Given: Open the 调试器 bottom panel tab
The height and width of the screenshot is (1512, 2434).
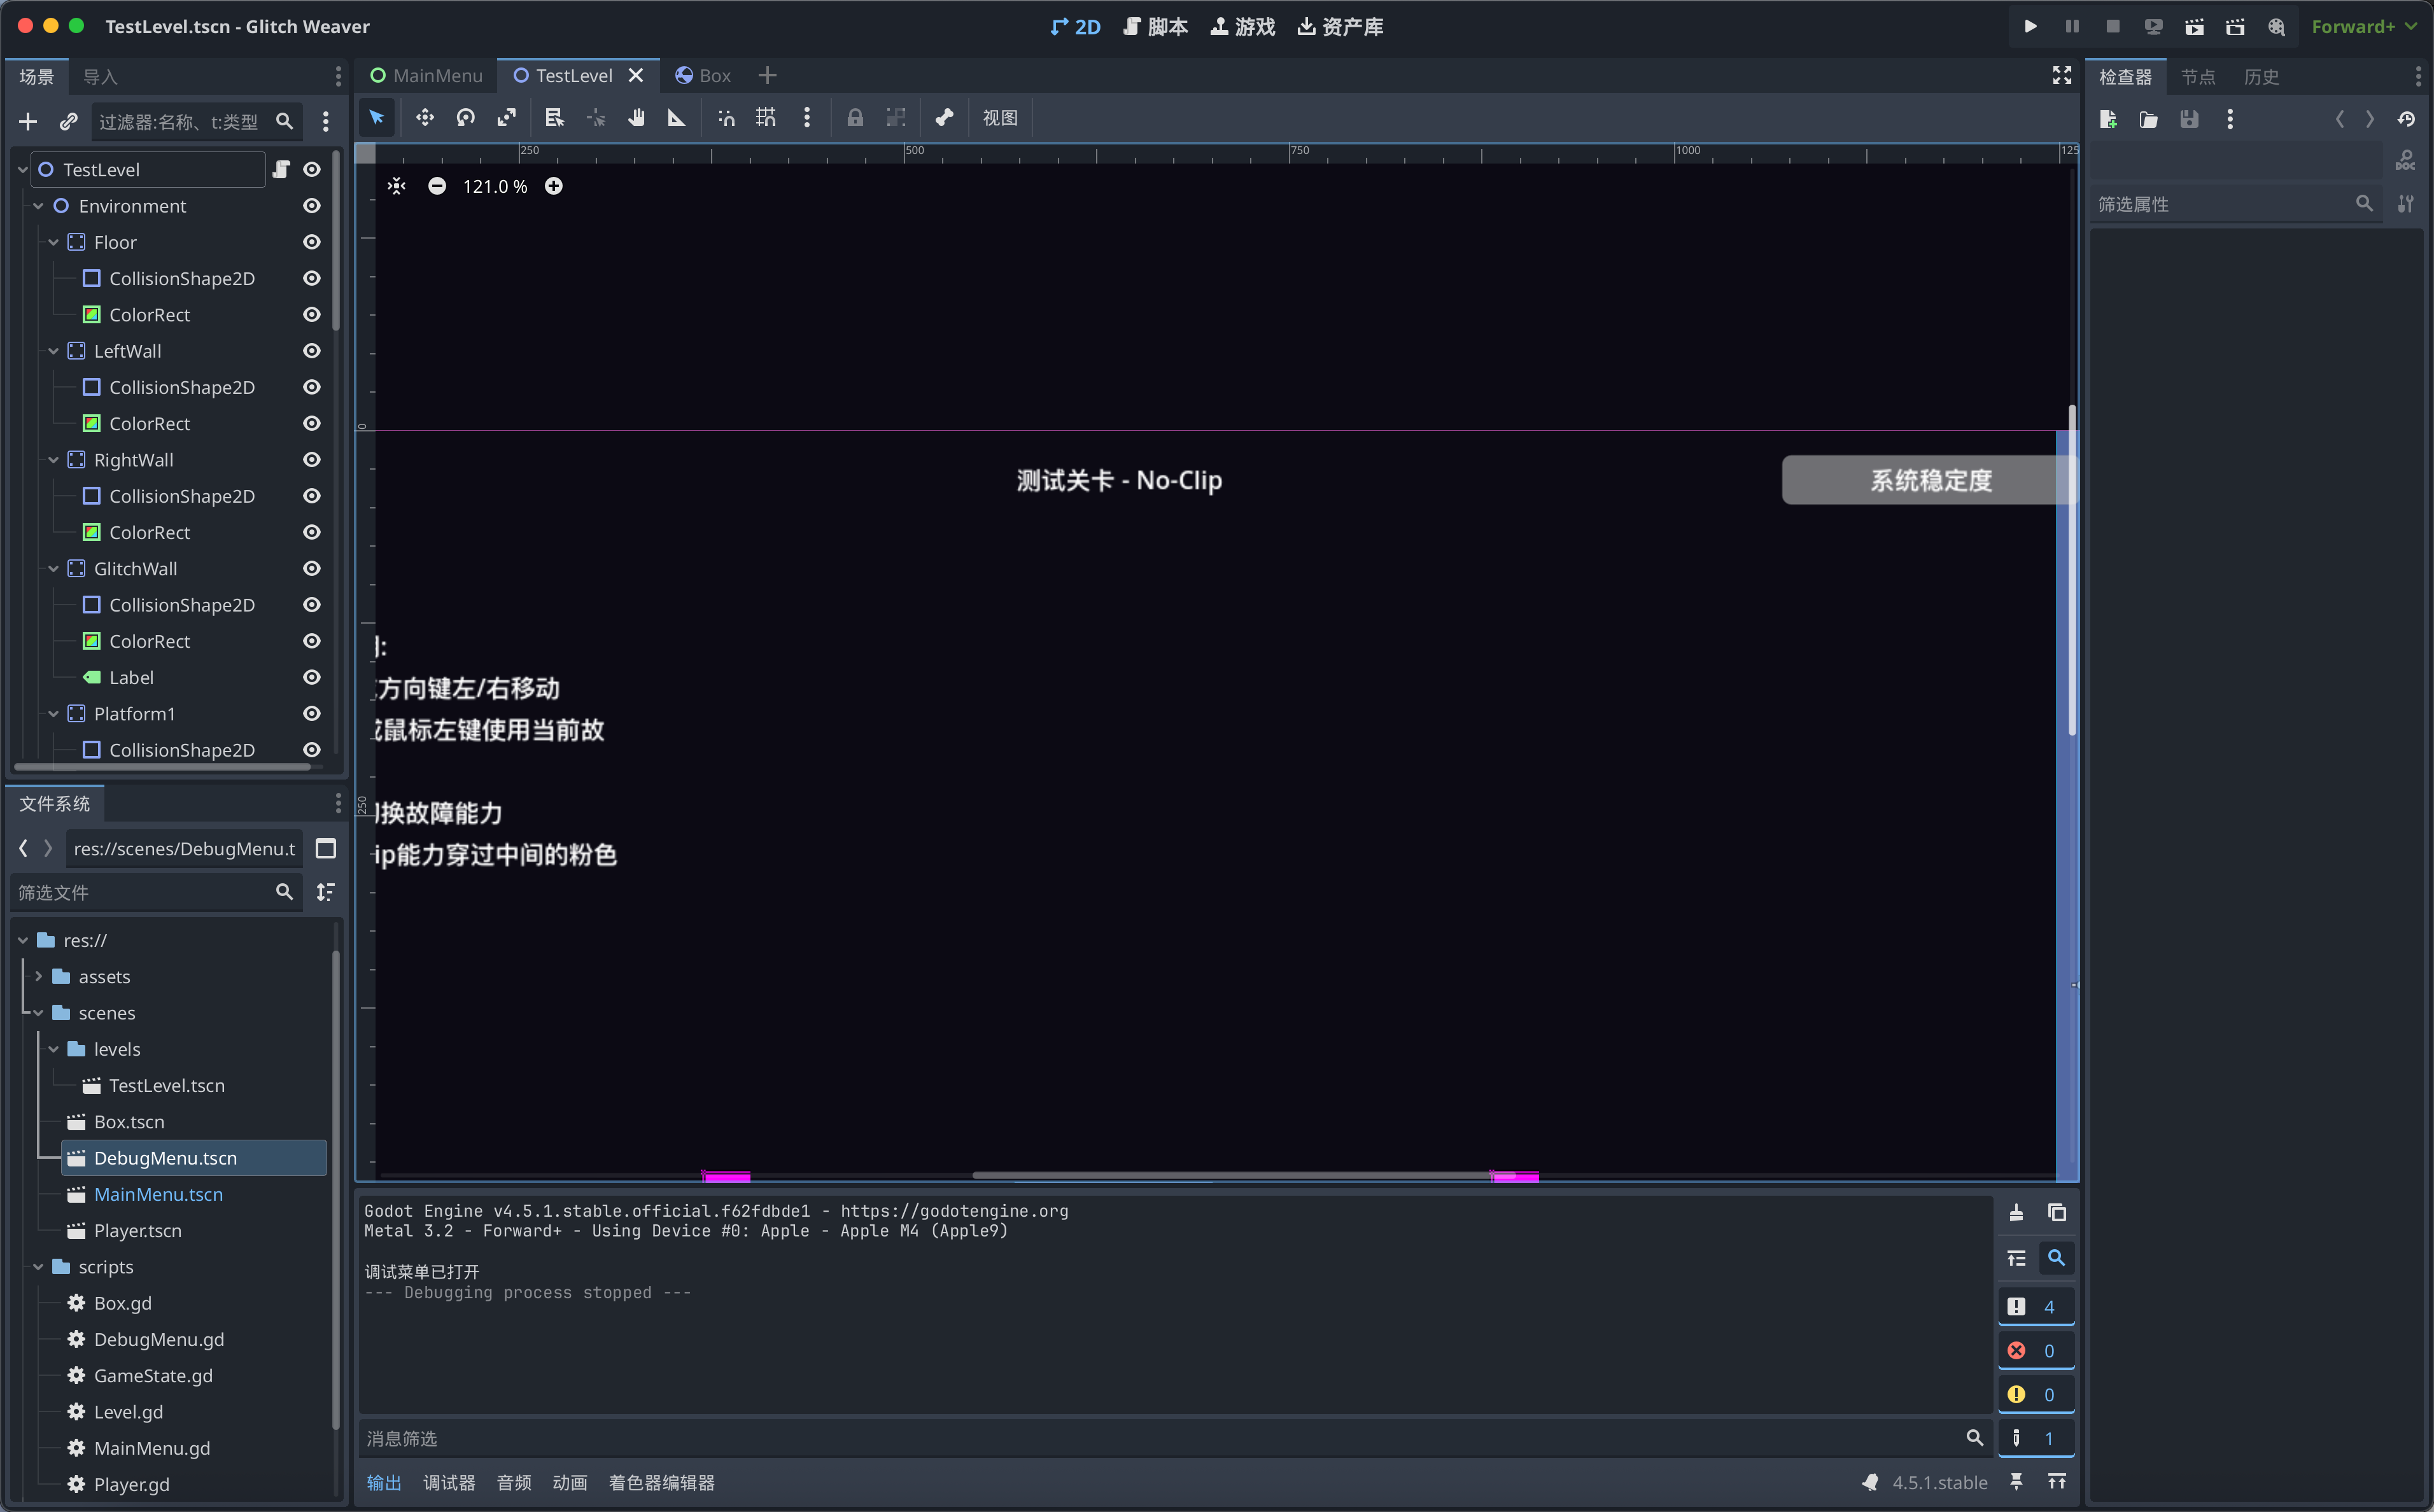Looking at the screenshot, I should coord(449,1482).
